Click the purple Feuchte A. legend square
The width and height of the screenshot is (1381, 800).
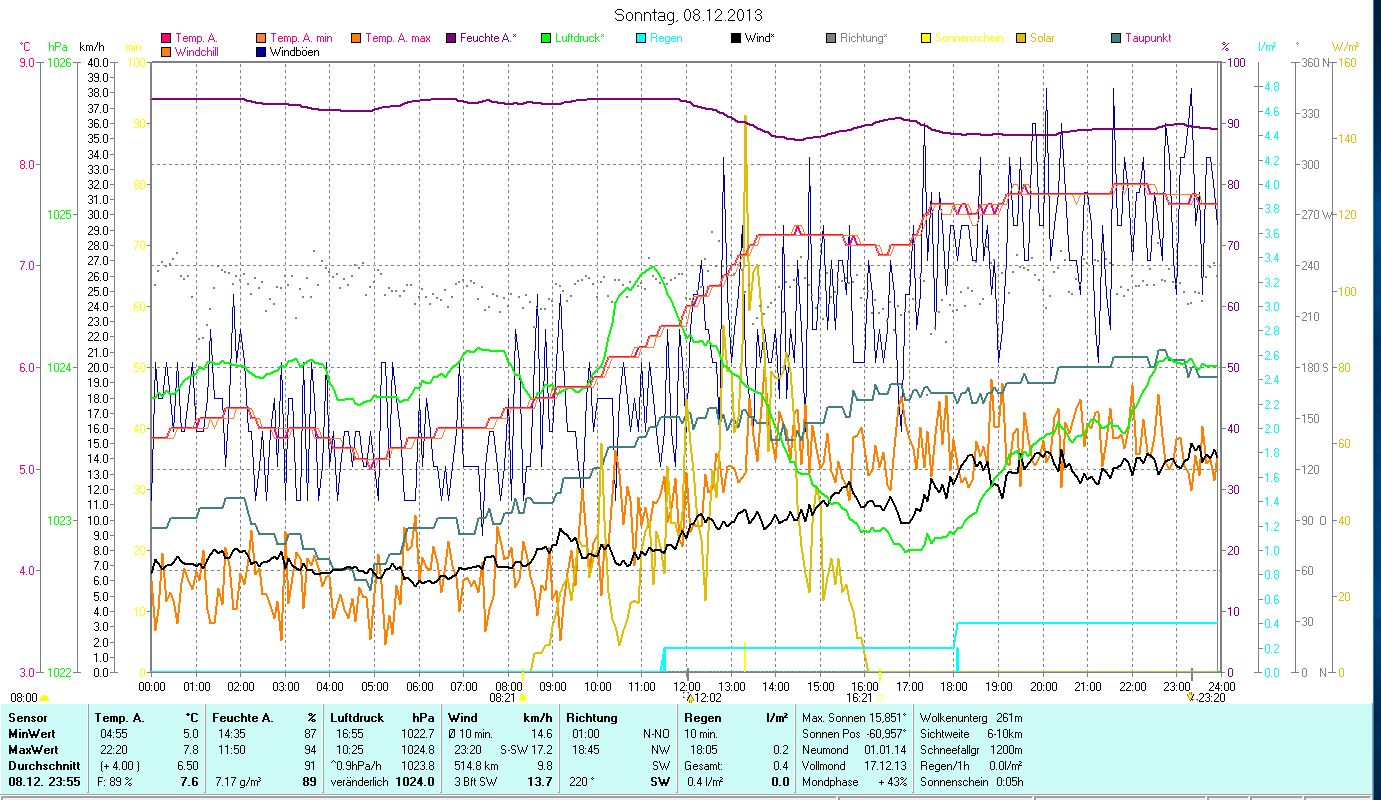coord(452,39)
